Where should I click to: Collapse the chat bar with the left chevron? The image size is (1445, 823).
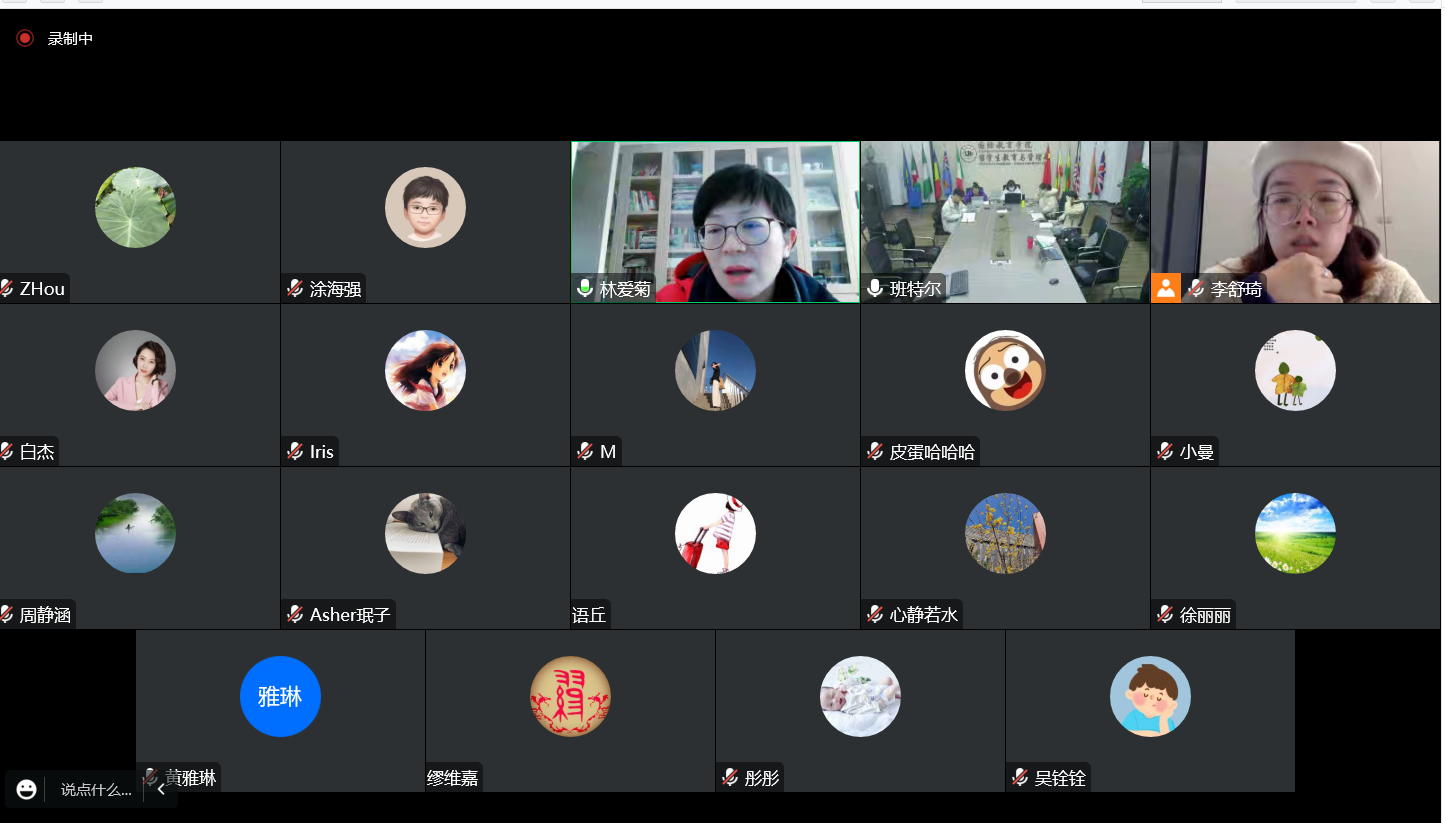pos(161,789)
